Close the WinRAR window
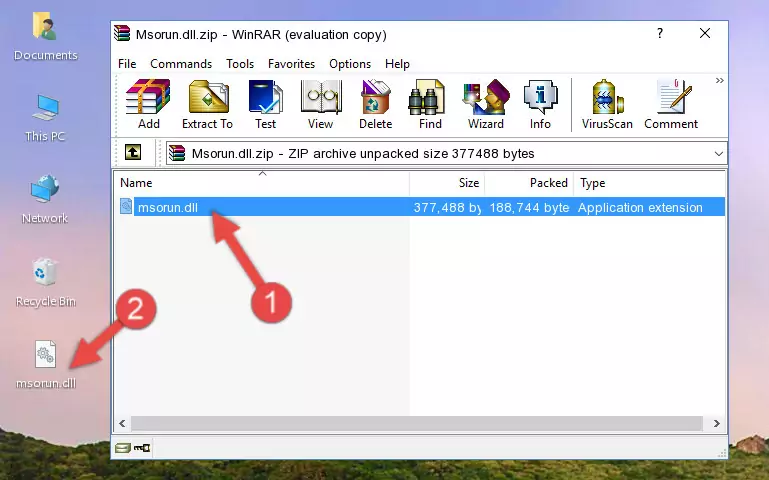 [x=705, y=33]
